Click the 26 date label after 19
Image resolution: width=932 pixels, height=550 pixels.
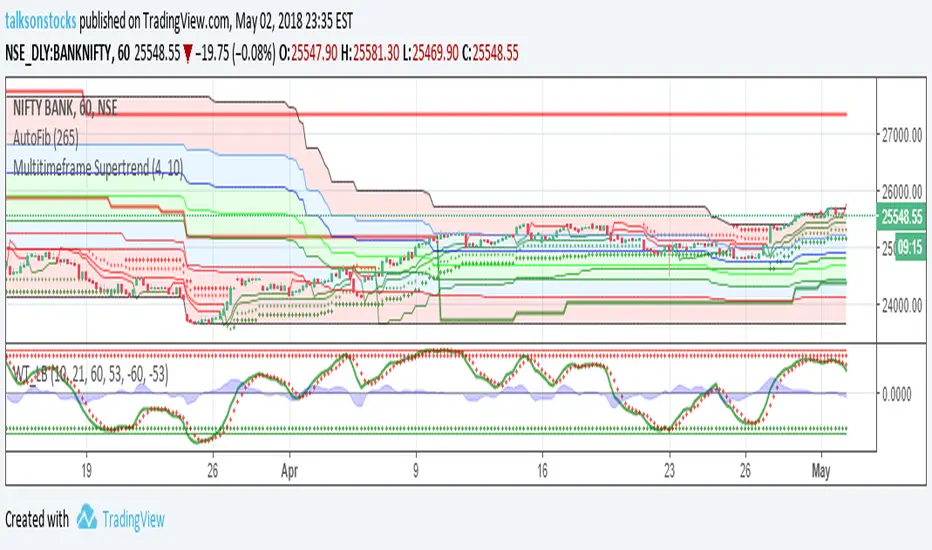(x=212, y=471)
